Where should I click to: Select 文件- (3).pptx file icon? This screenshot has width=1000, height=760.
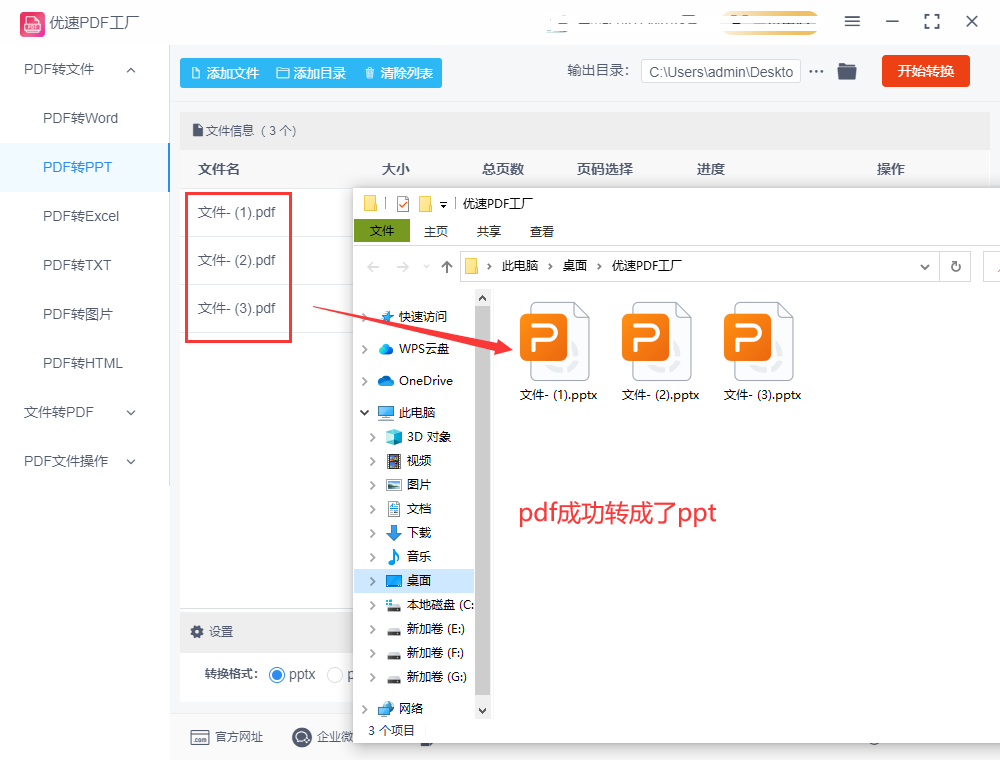pyautogui.click(x=758, y=342)
